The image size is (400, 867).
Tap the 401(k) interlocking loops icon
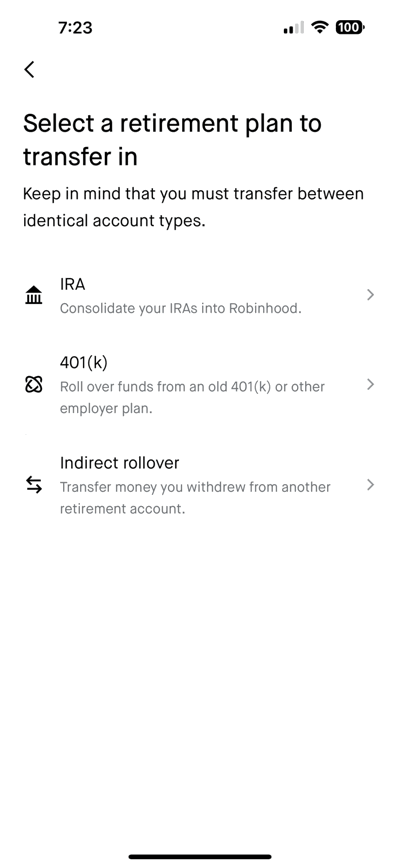coord(34,384)
